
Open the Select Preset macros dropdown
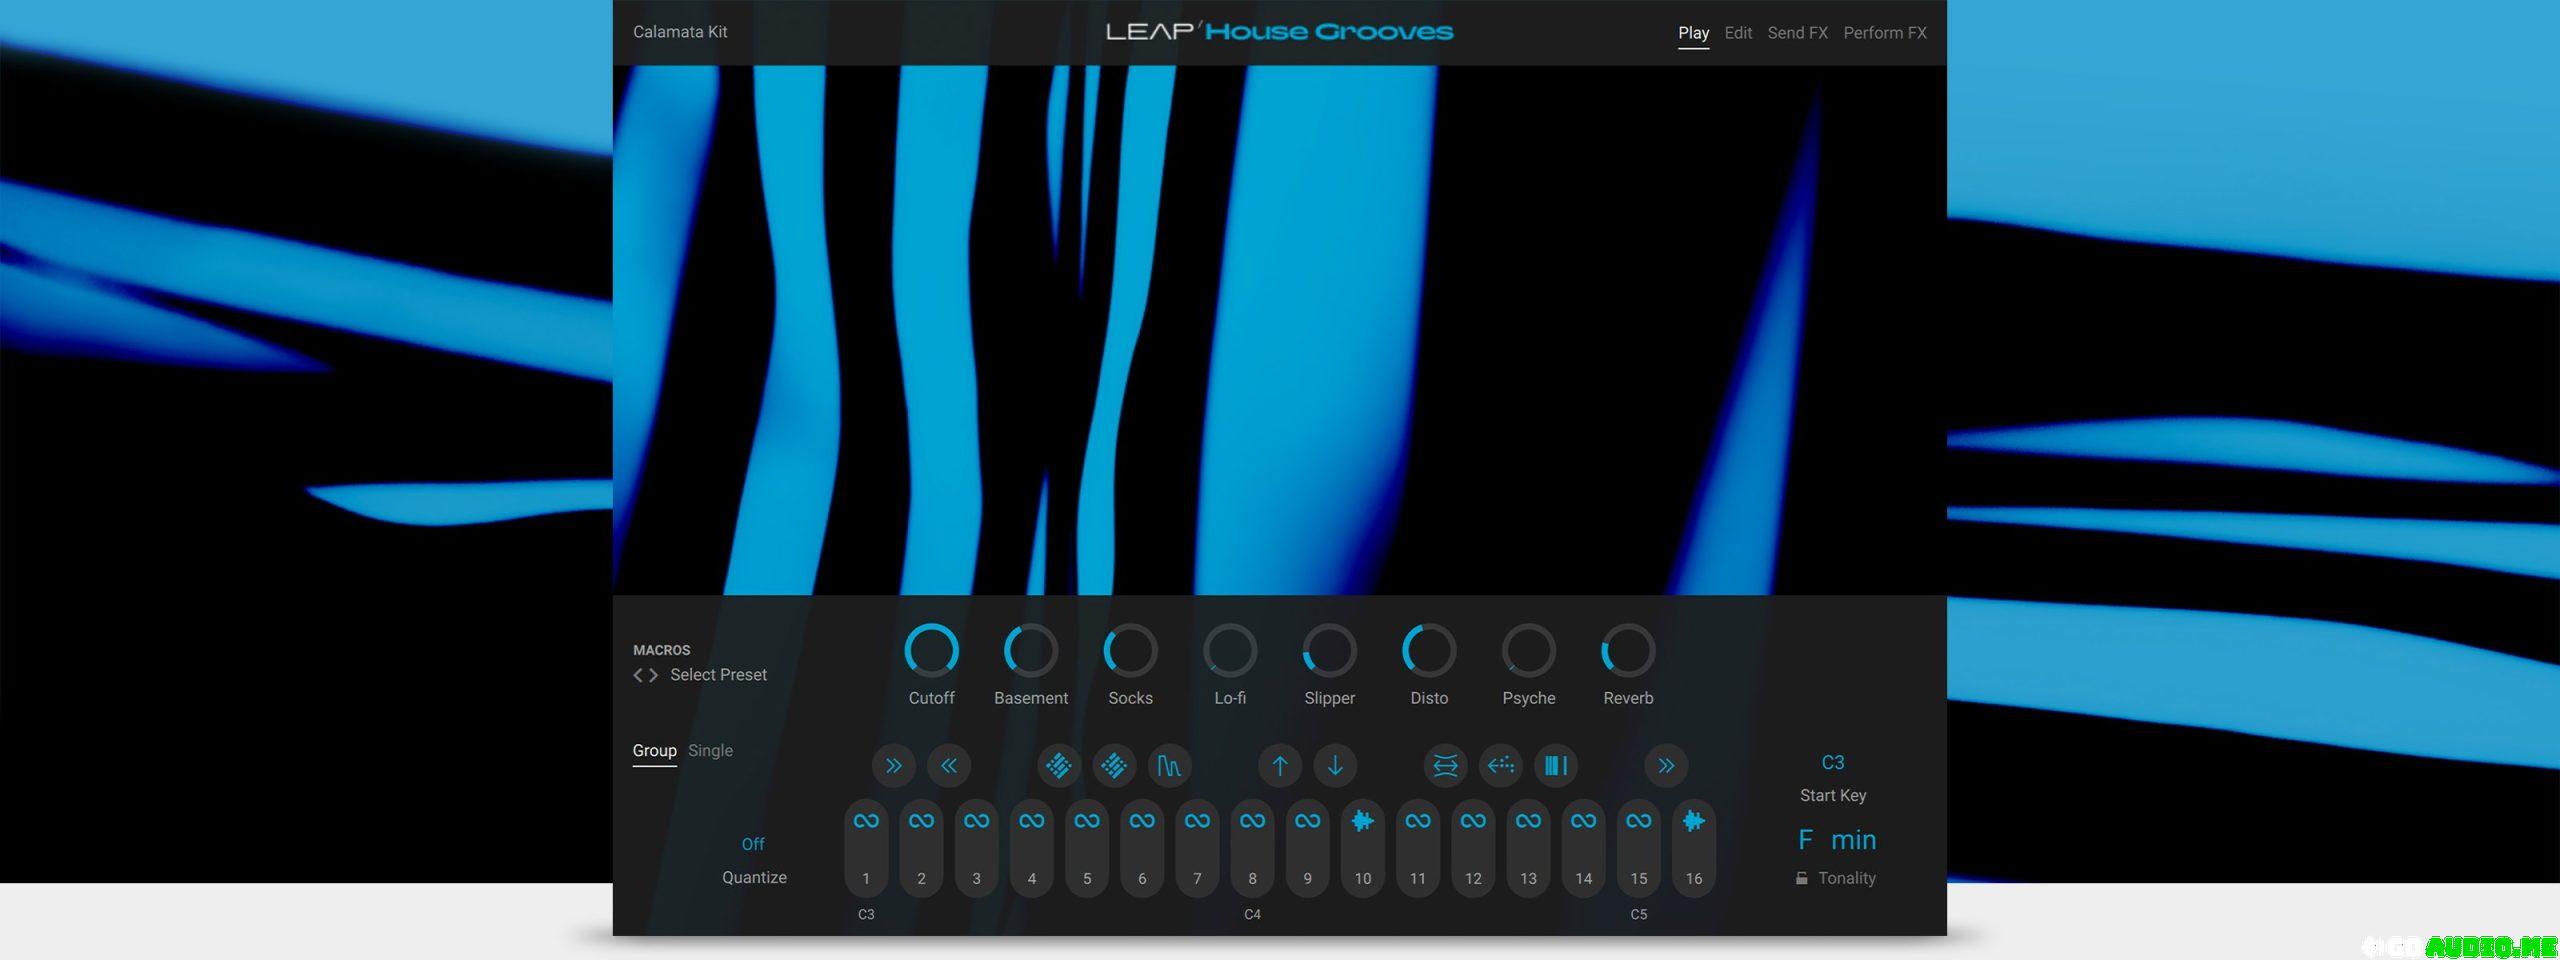click(x=718, y=675)
